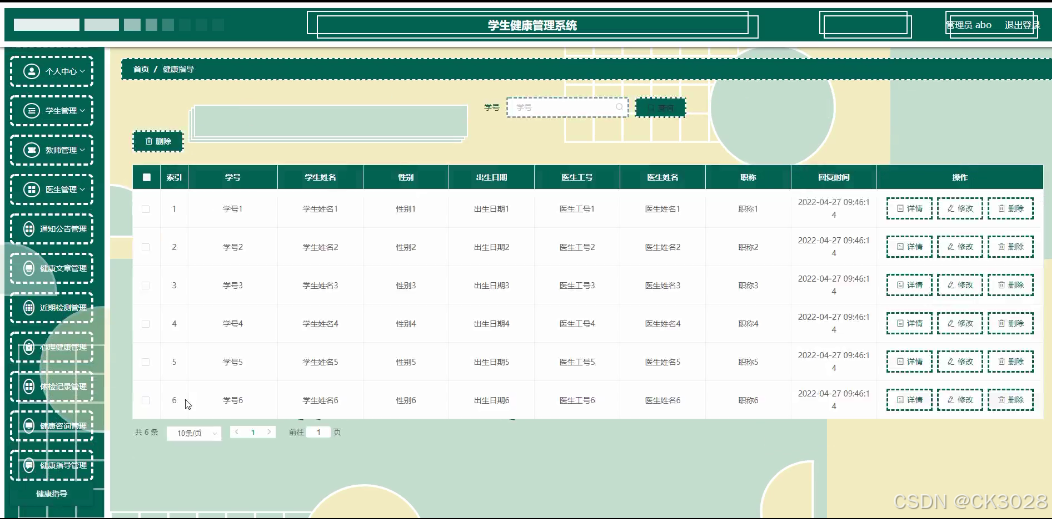Click the 教师管理 icon in sidebar
The width and height of the screenshot is (1052, 519).
coord(31,150)
